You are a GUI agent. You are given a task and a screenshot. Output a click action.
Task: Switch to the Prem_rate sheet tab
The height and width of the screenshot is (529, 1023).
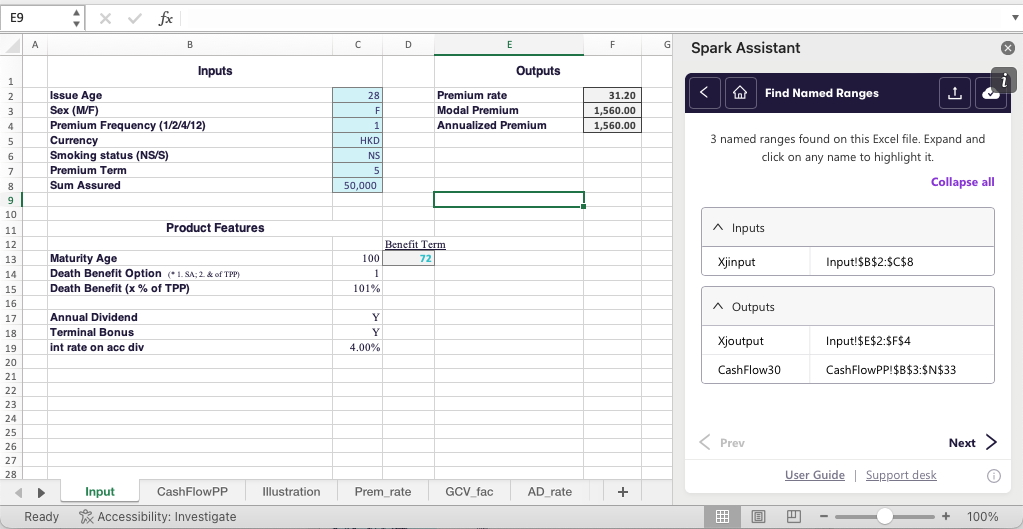click(383, 492)
